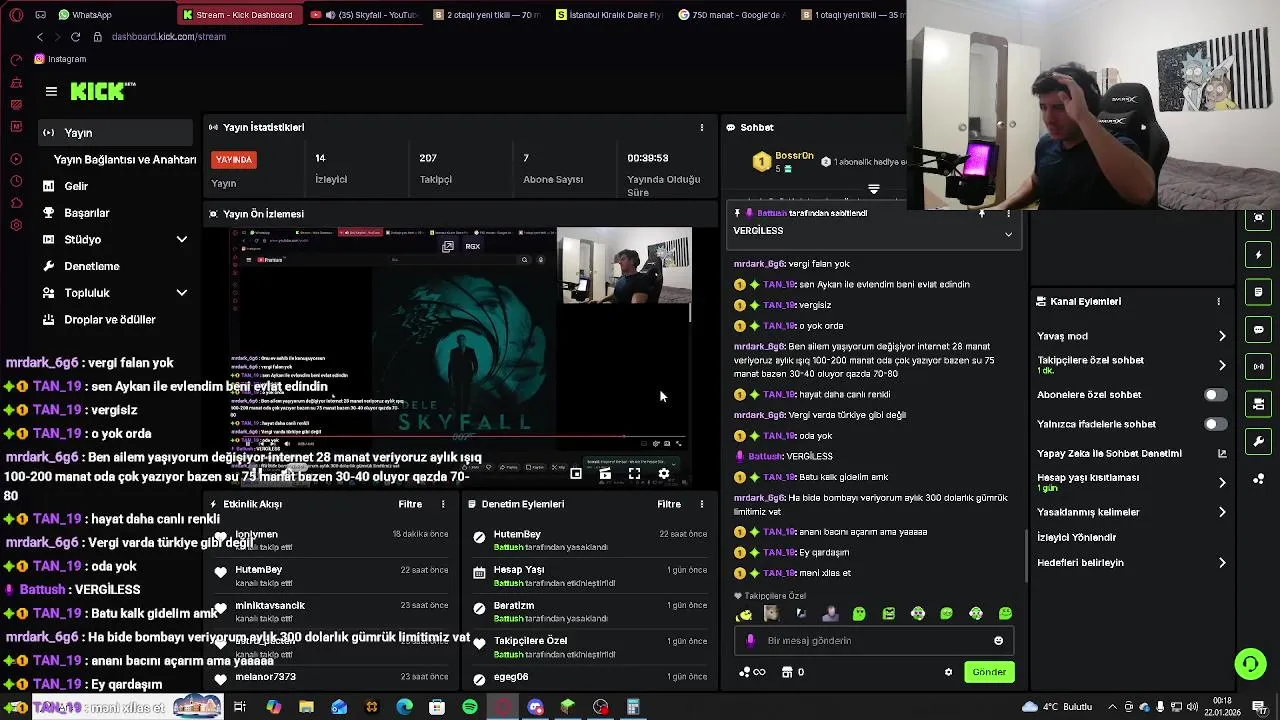Viewport: 1280px width, 720px height.
Task: Open File Explorer from taskbar
Action: (x=306, y=707)
